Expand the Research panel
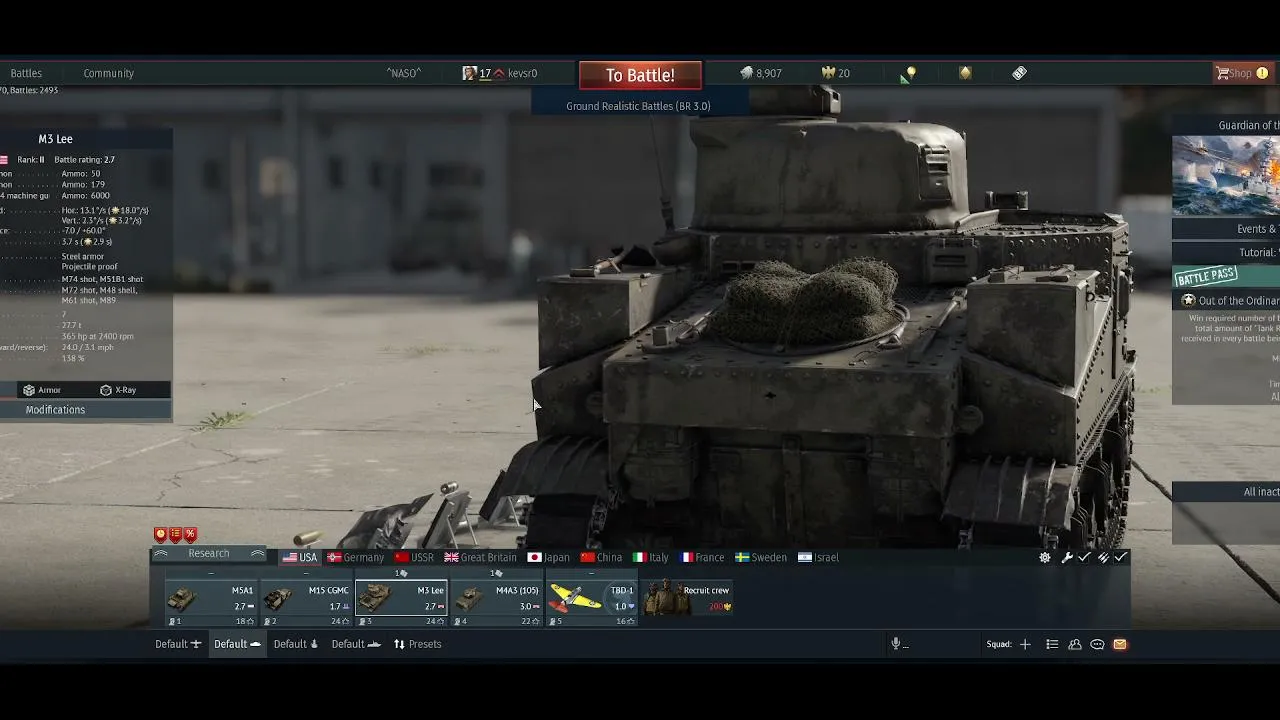The width and height of the screenshot is (1280, 720). [x=208, y=554]
